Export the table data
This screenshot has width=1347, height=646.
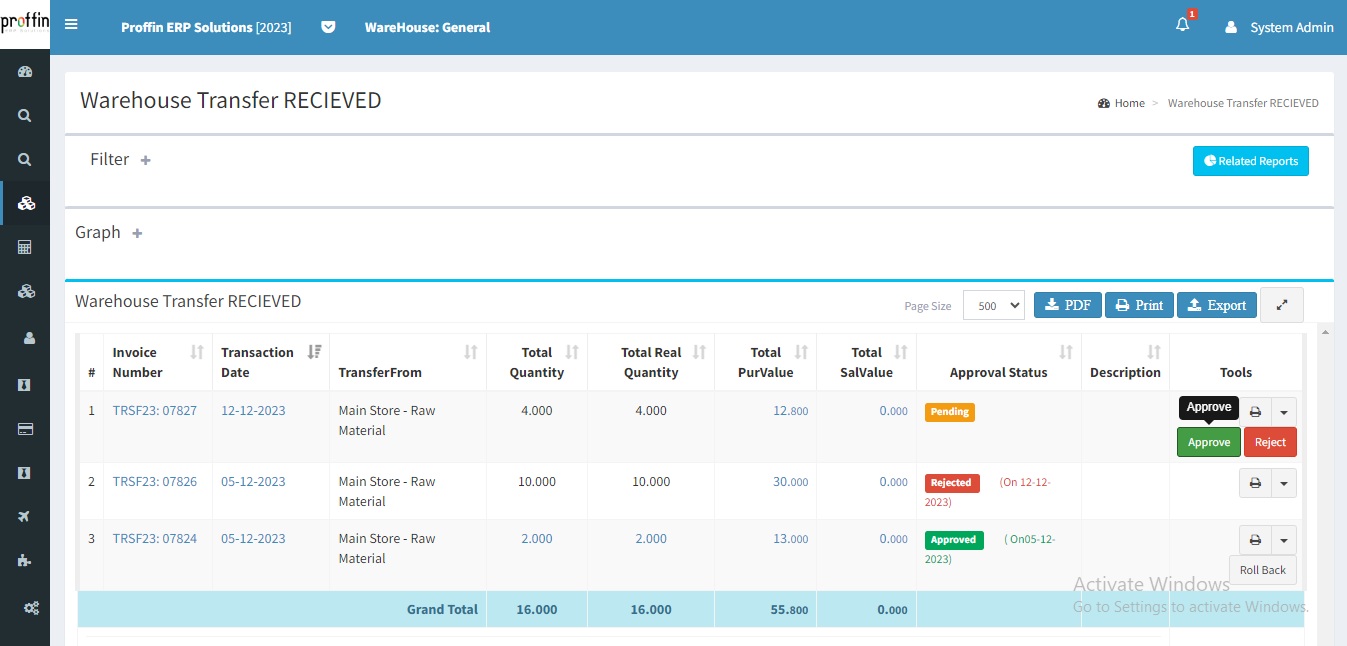1217,305
